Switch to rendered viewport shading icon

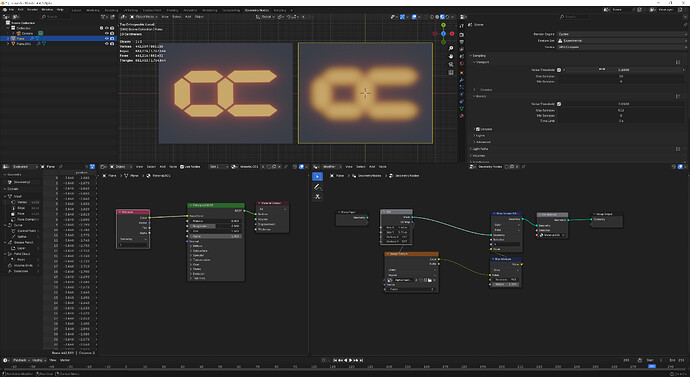(448, 17)
